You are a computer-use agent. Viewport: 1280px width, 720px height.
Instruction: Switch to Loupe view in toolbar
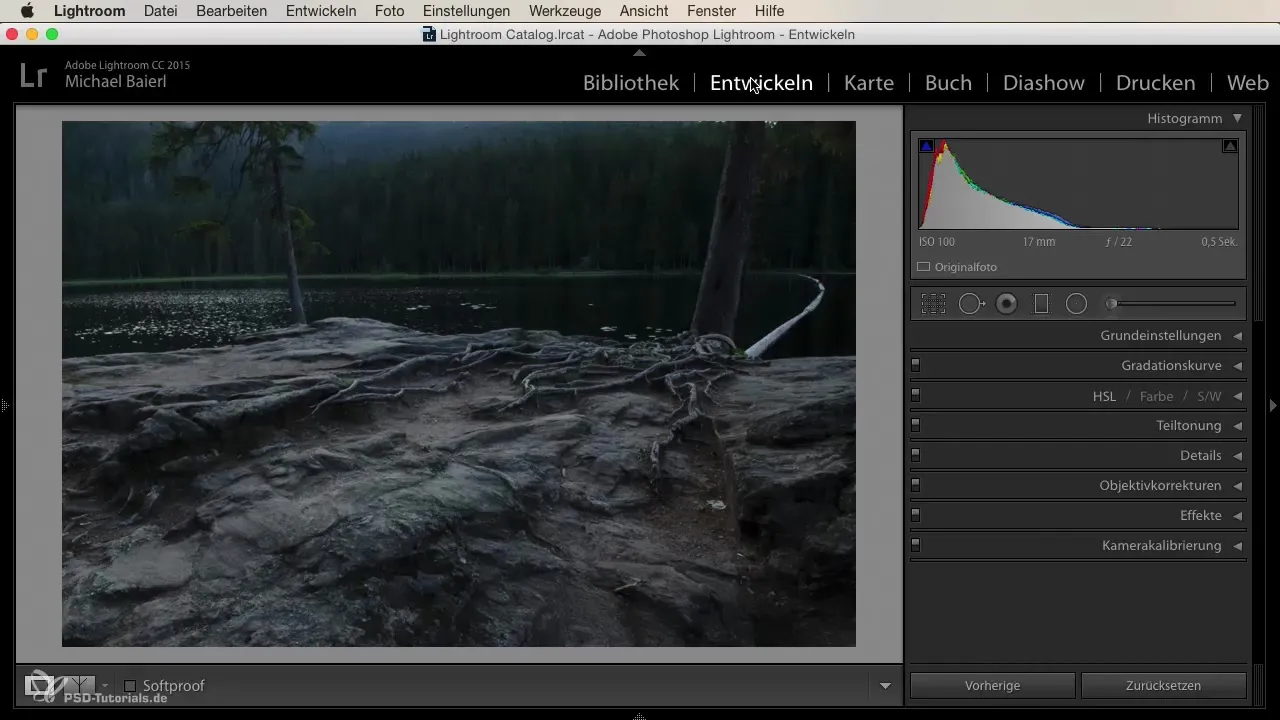click(39, 686)
